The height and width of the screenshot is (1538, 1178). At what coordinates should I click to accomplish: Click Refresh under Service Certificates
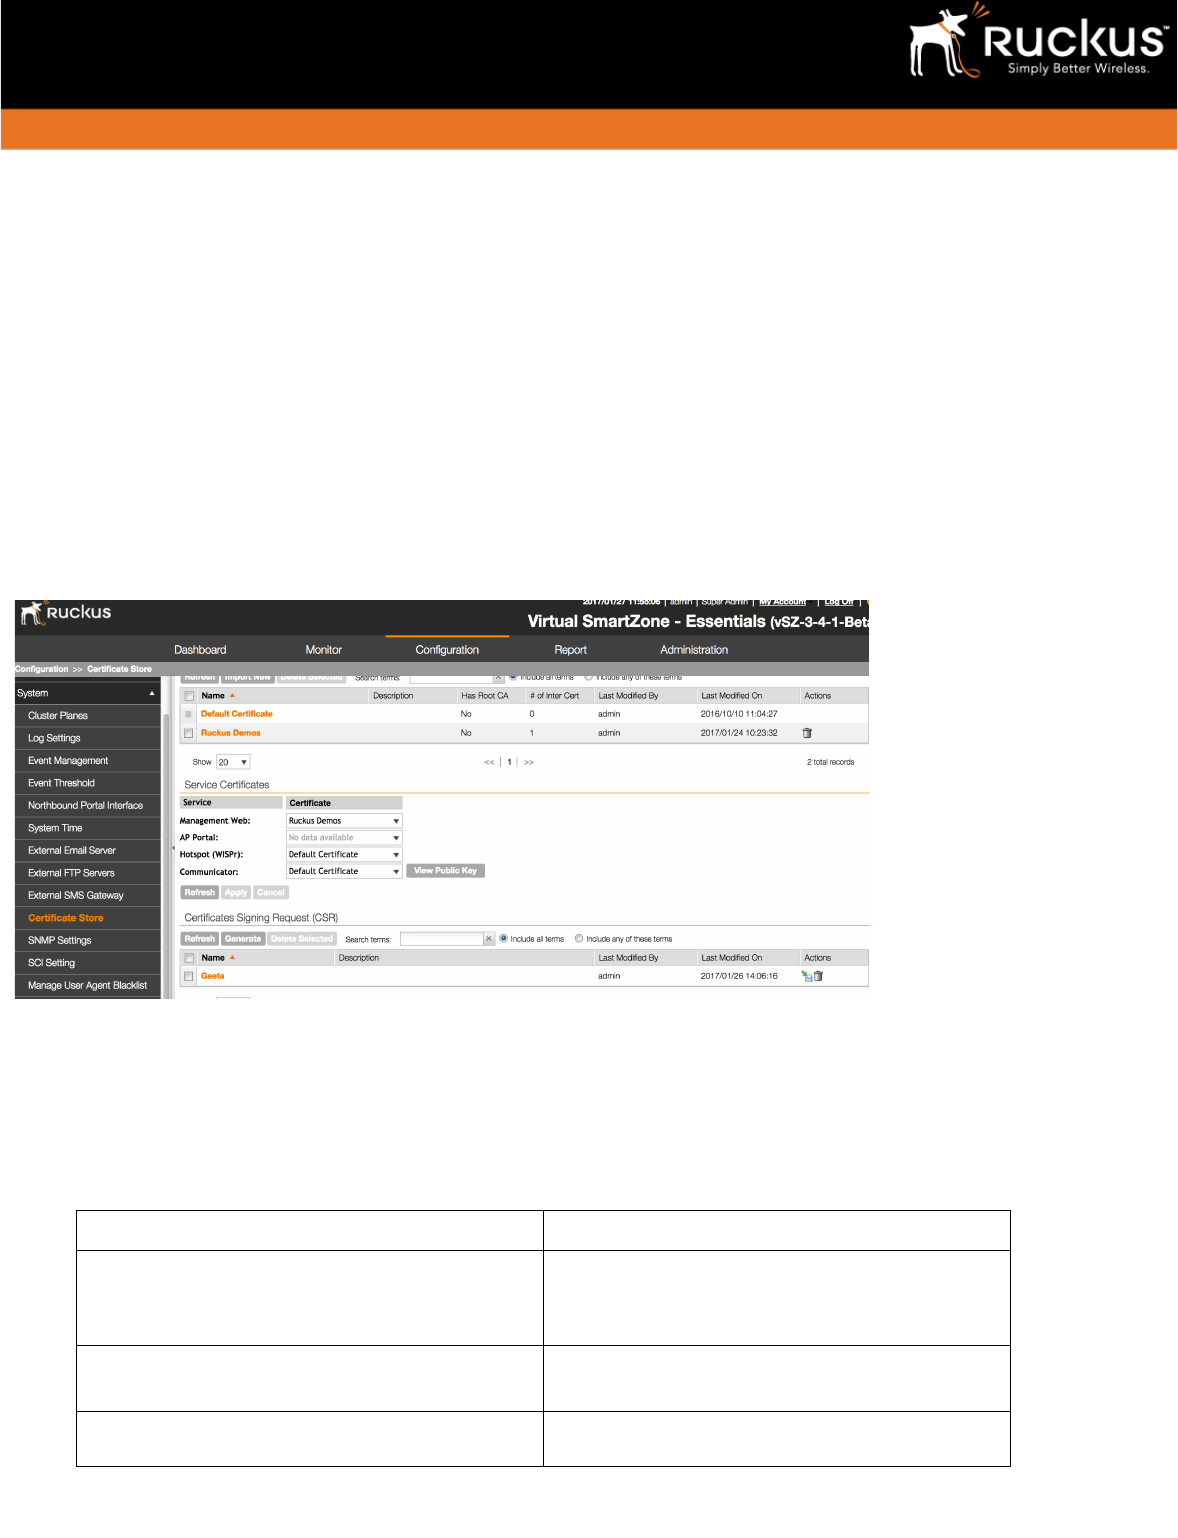pos(199,893)
